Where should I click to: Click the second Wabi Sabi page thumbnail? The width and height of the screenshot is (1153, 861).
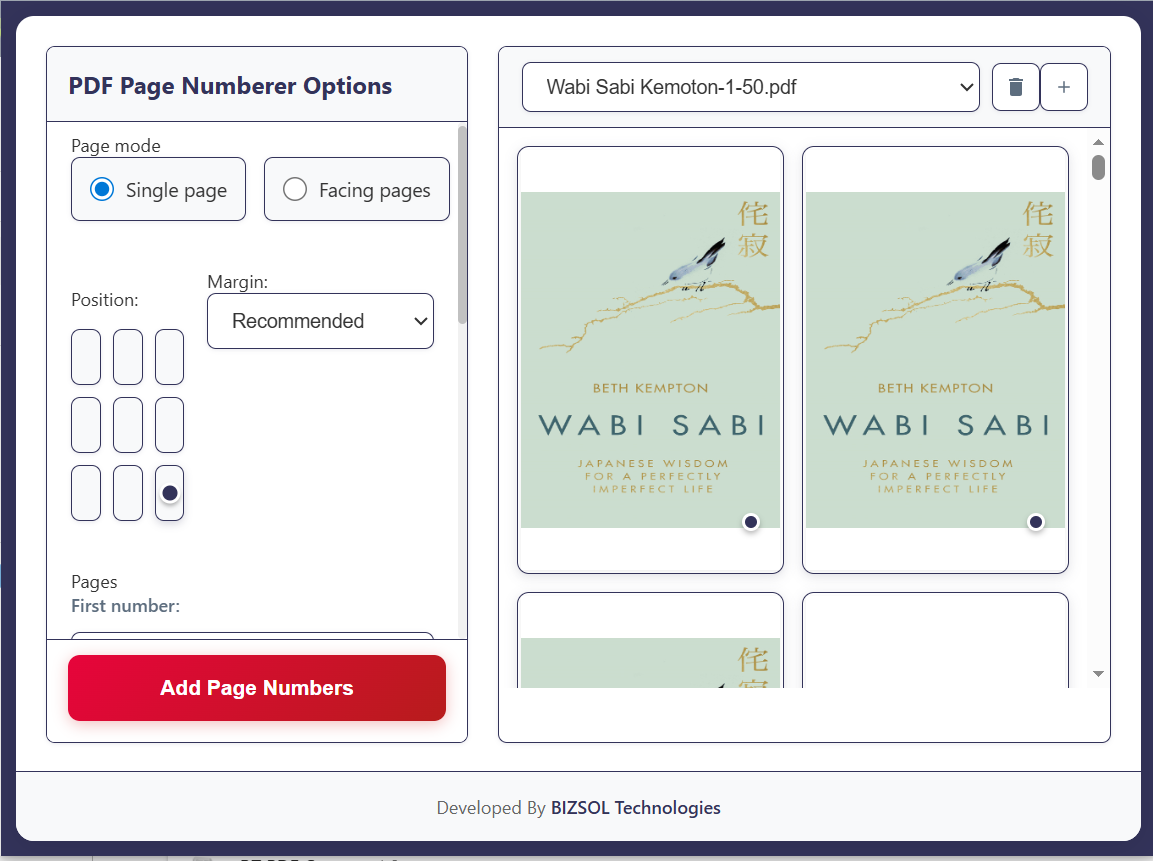(x=935, y=360)
